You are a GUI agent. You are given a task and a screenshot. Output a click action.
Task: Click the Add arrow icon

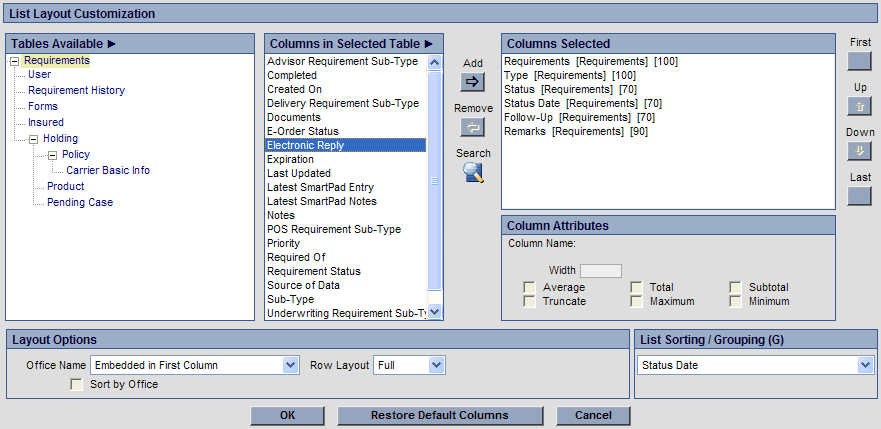point(472,82)
